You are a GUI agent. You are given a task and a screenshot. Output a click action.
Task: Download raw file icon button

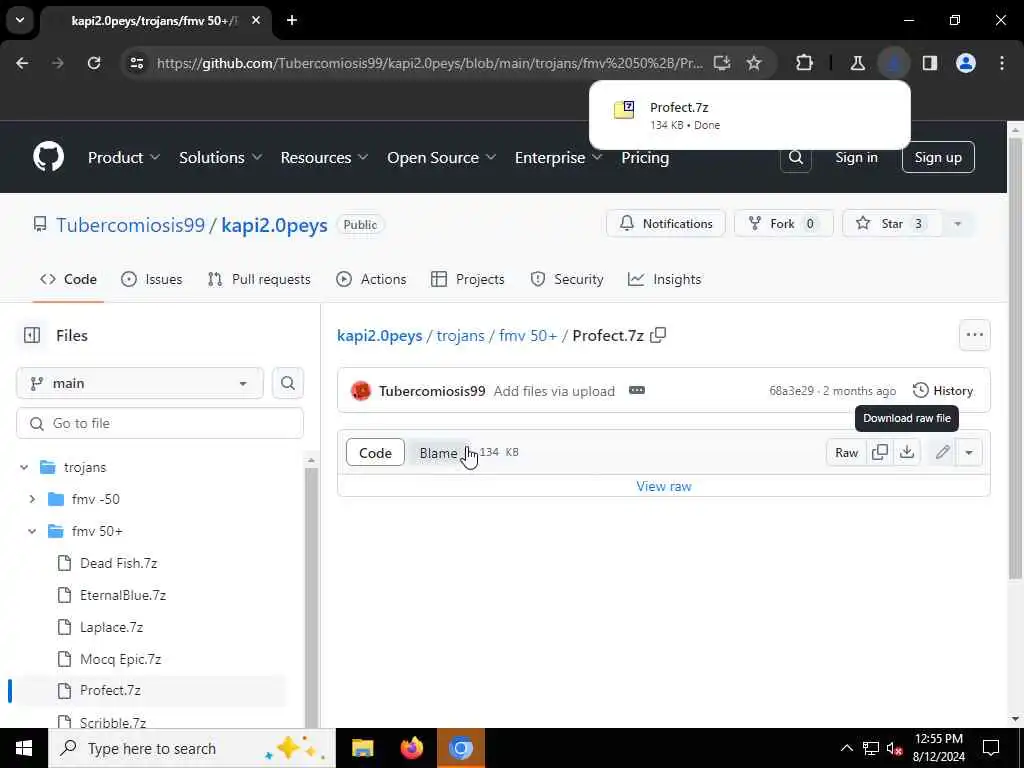pos(907,453)
